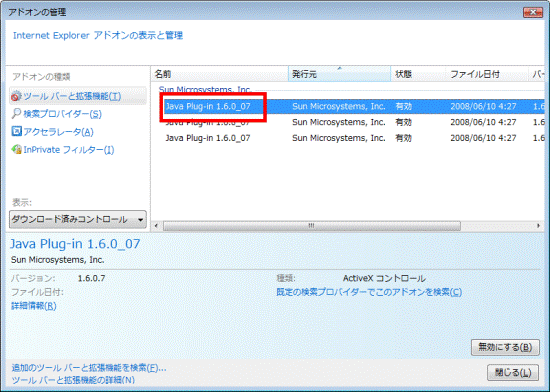Close the アドオンの管理 window

pos(533,12)
